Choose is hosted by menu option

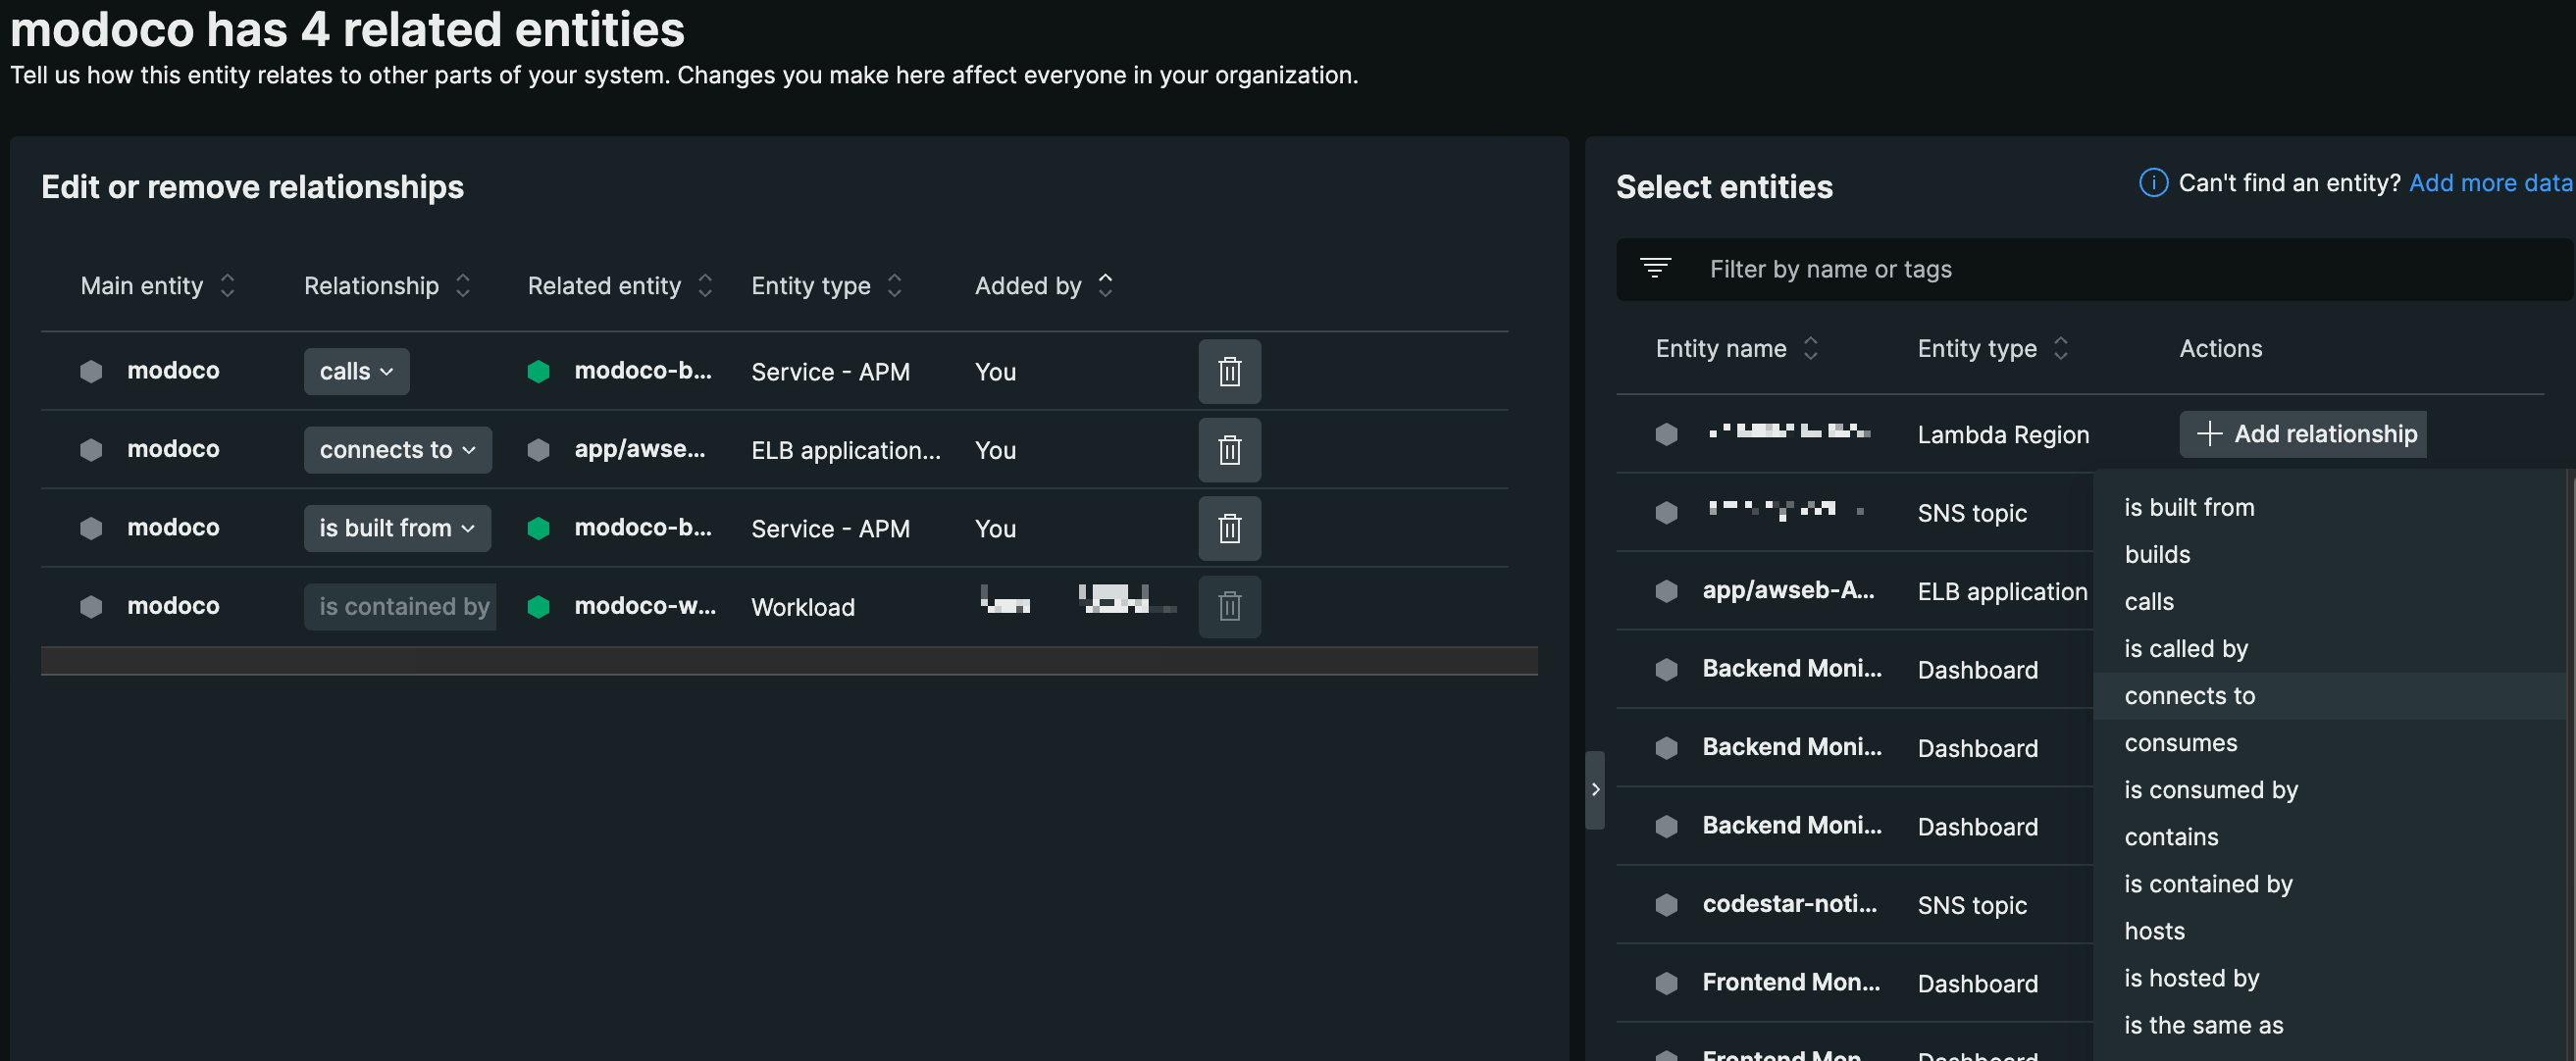pyautogui.click(x=2191, y=978)
